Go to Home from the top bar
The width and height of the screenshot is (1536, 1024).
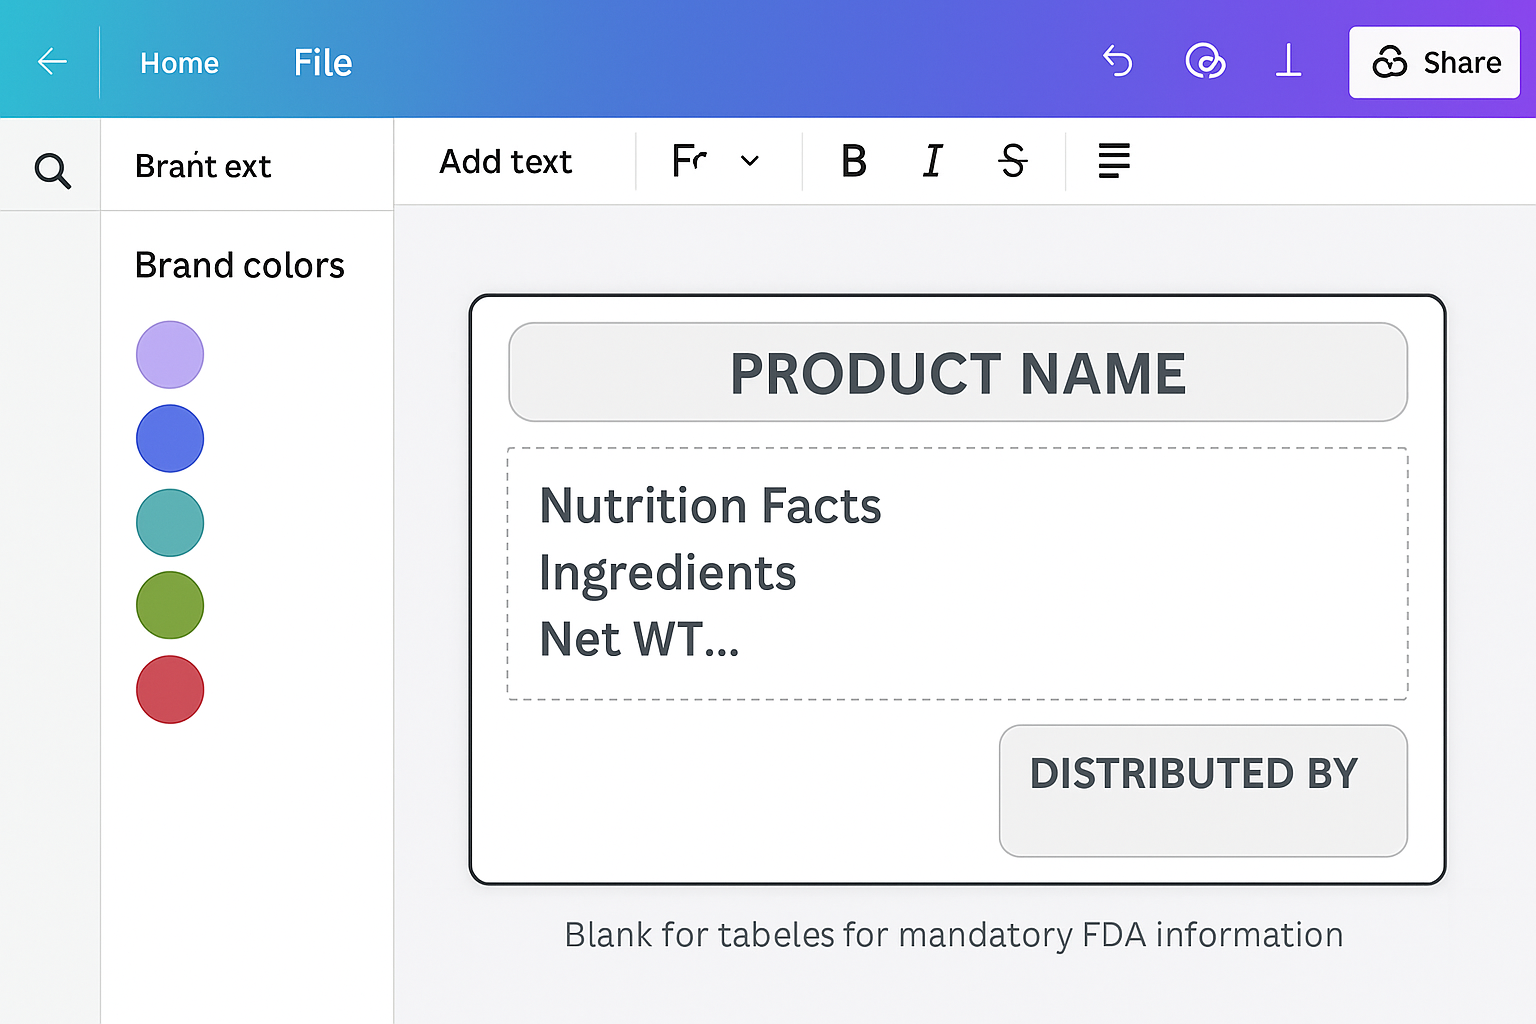coord(179,61)
